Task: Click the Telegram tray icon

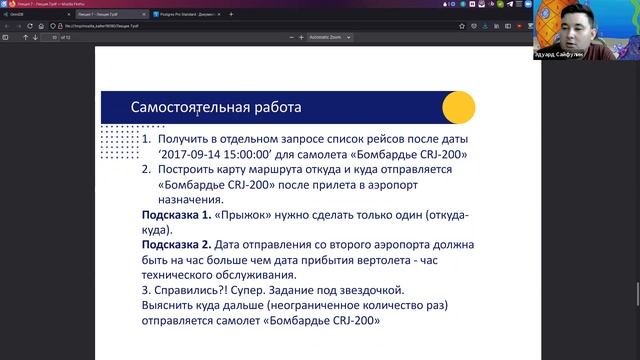Action: point(510,4)
